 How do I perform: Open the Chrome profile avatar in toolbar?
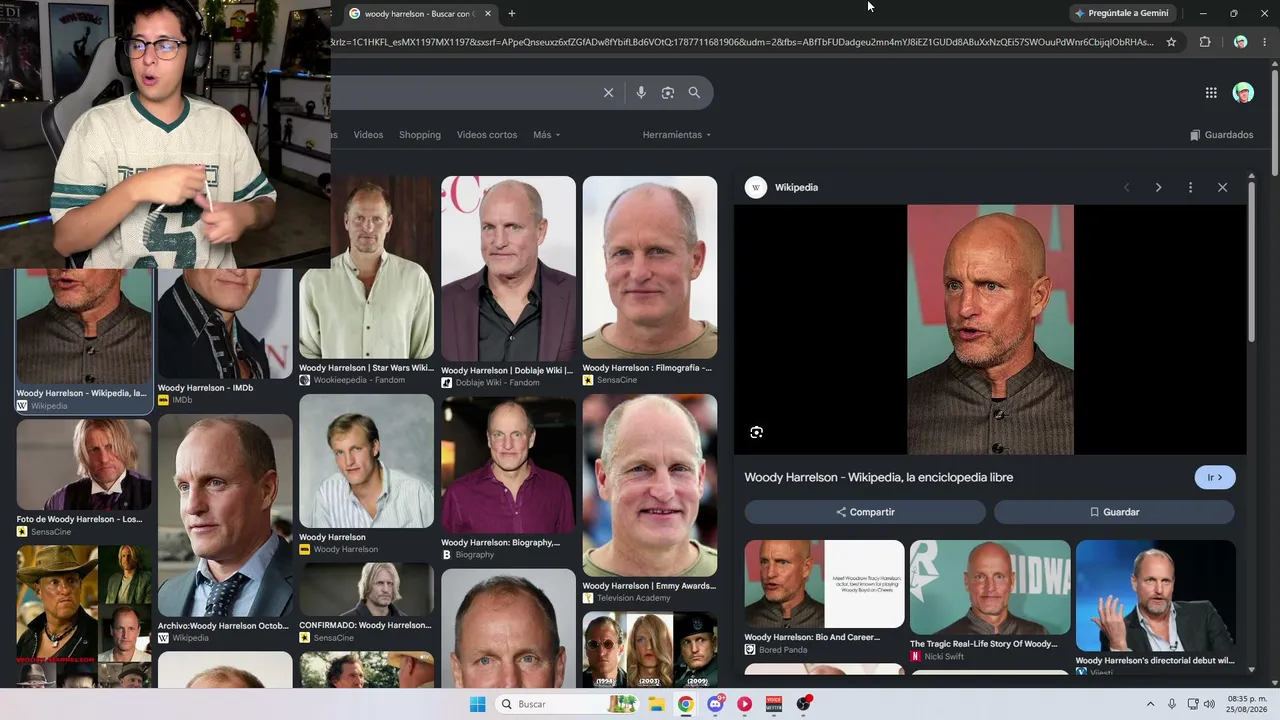[x=1240, y=42]
